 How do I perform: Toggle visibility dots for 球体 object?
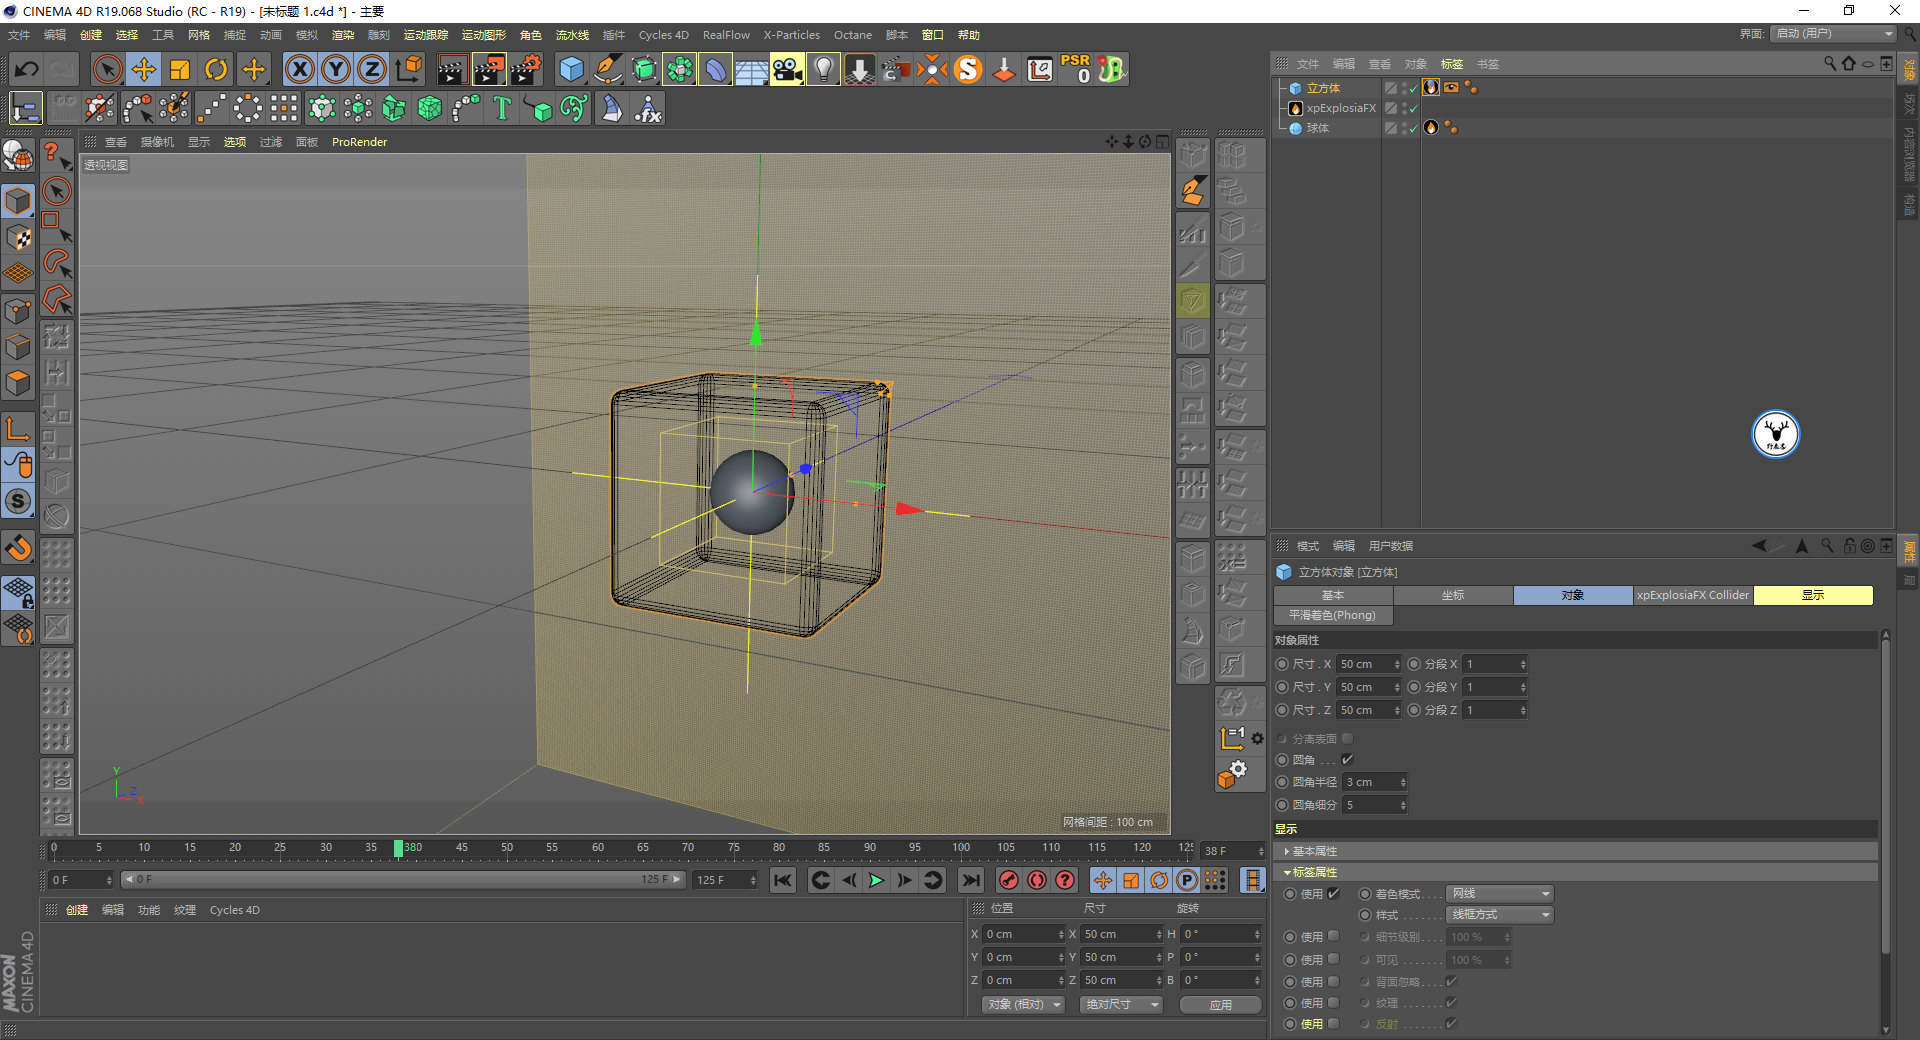pyautogui.click(x=1404, y=128)
